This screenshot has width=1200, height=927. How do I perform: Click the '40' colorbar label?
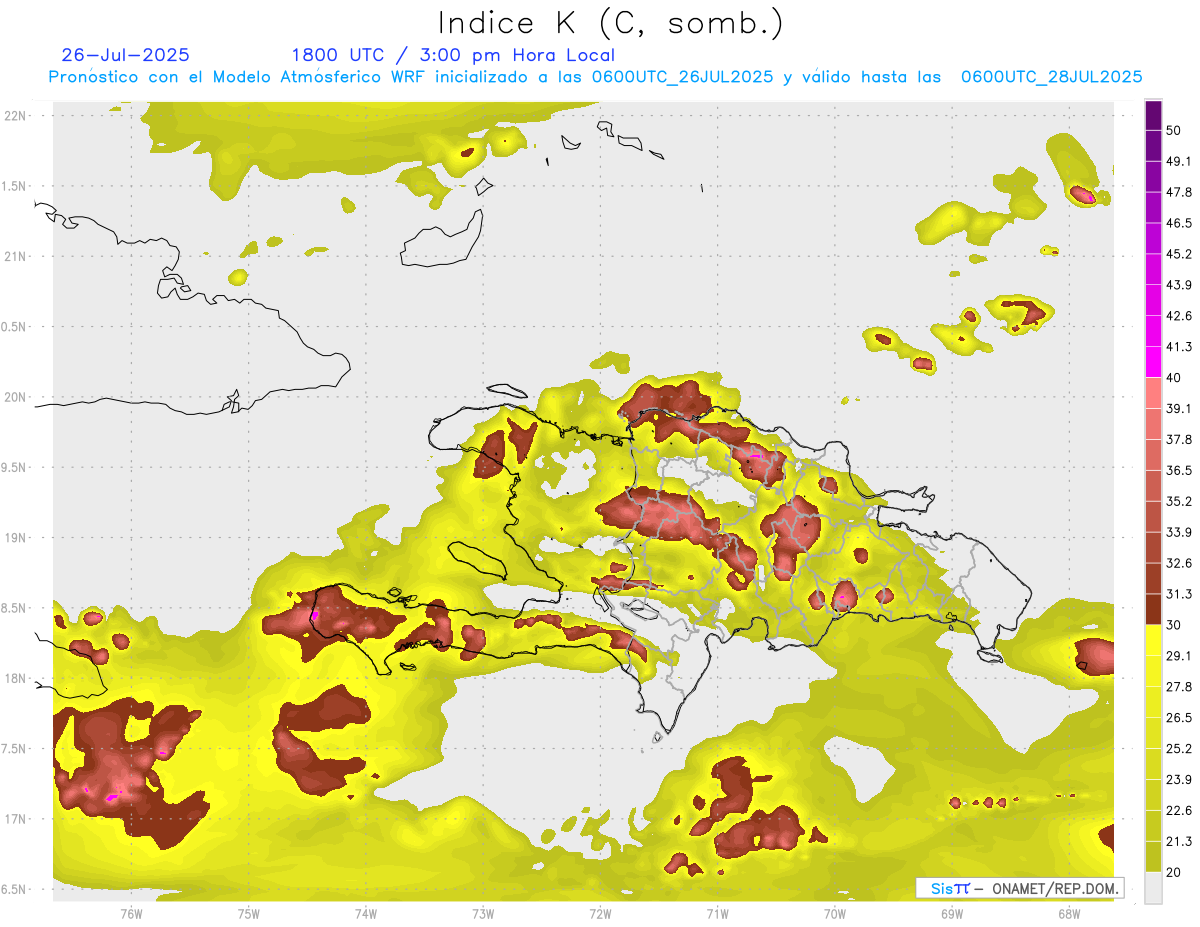point(1174,378)
